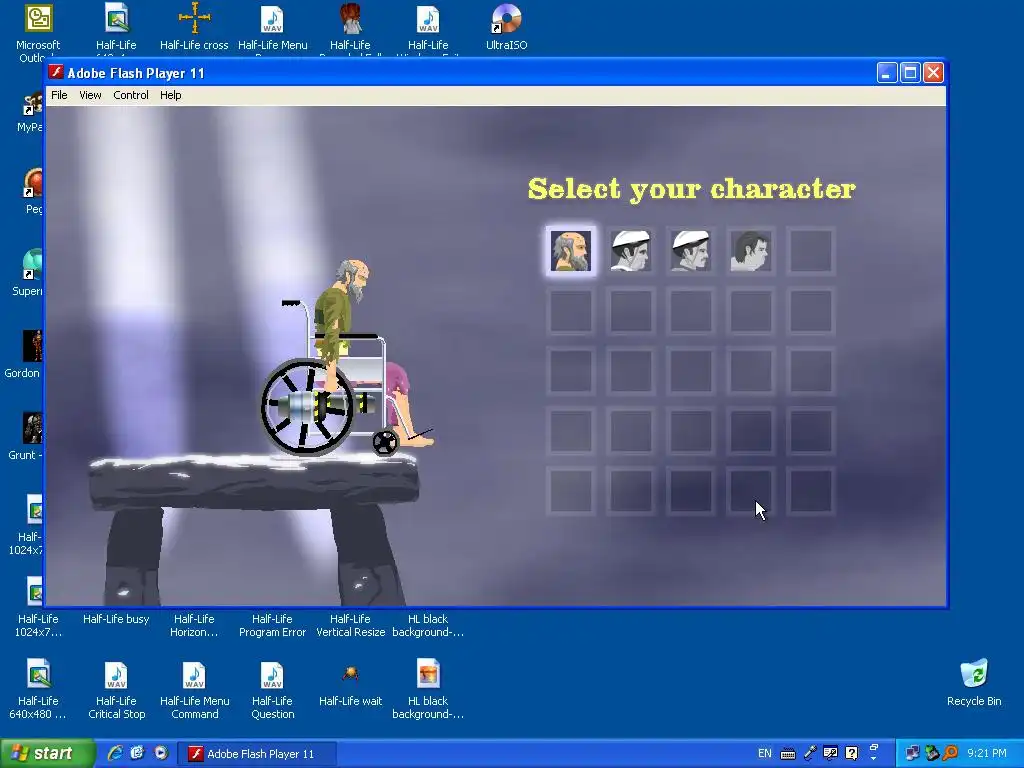Click the Adobe Flash Player 11 taskbar button
Screen dimensions: 1024x768
click(257, 754)
